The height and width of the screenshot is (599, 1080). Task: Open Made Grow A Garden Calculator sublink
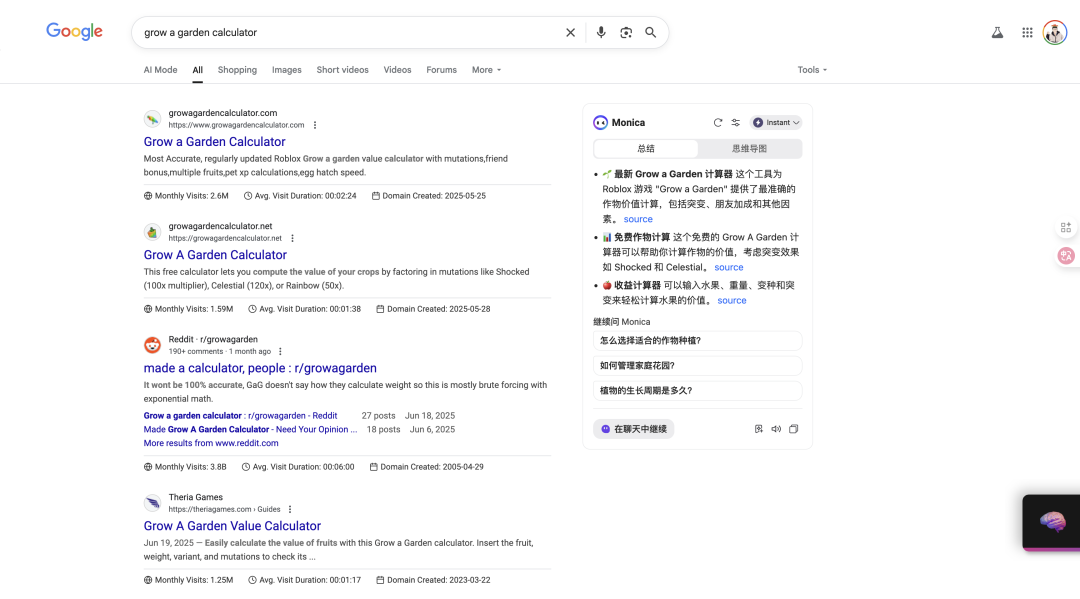[x=250, y=430]
